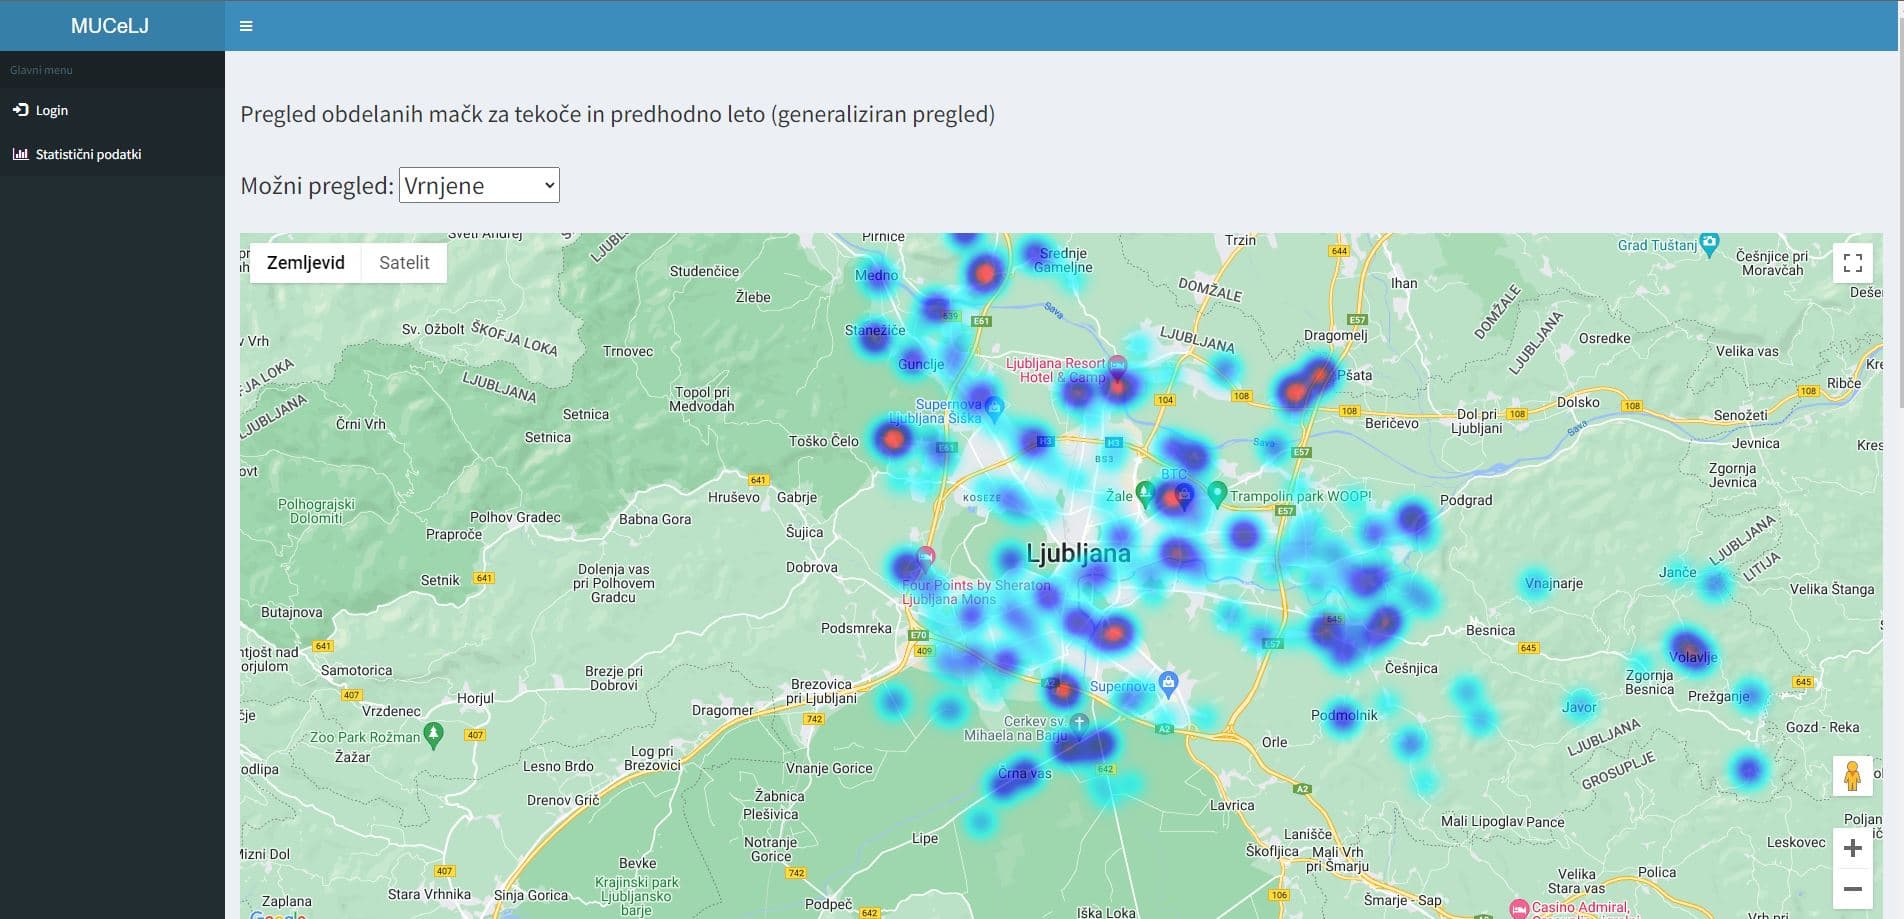Open the Trampolin park WOOP marker on the map

tap(1218, 495)
